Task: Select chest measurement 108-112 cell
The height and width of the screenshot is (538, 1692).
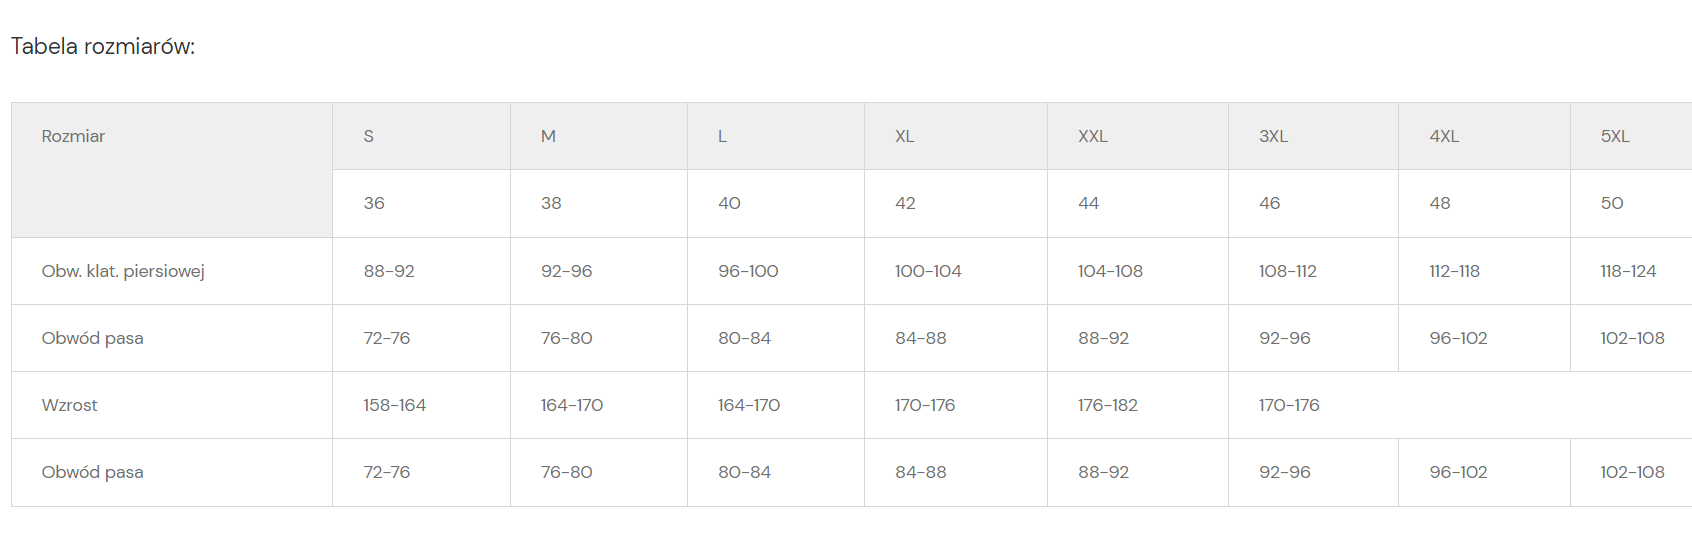Action: tap(1288, 271)
